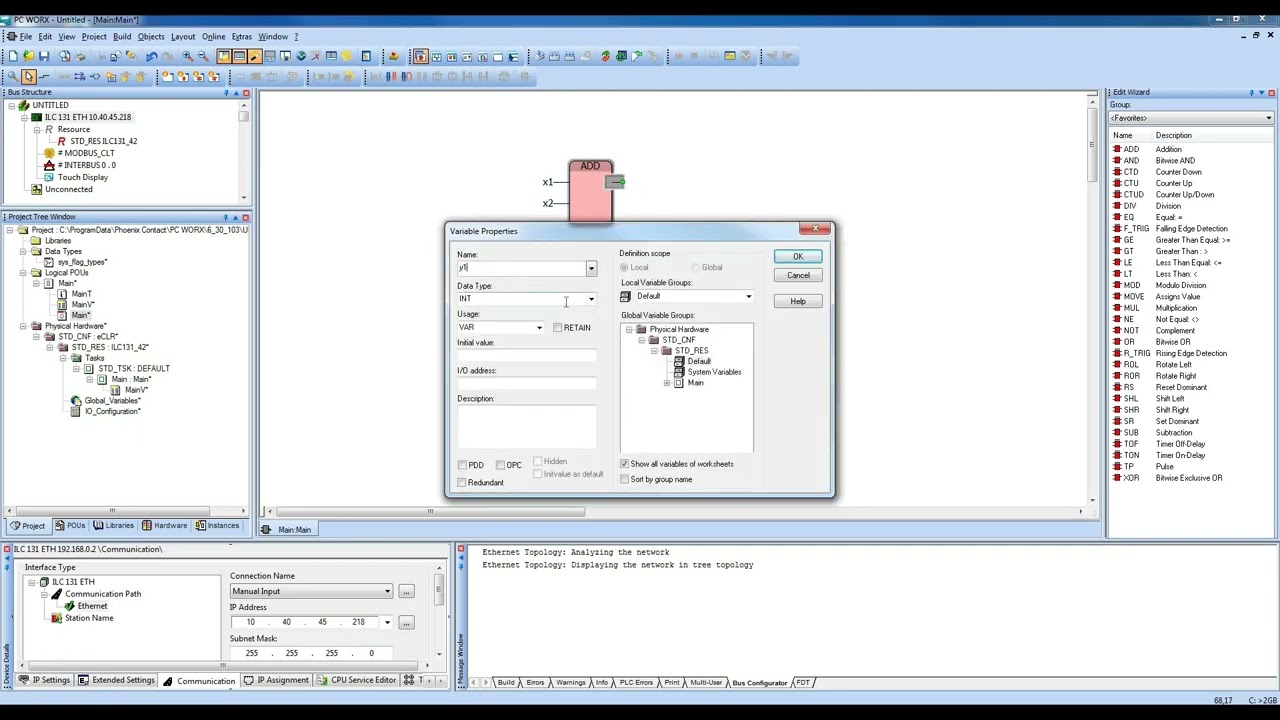
Task: Click the Zoom out magnifier icon
Action: click(203, 56)
